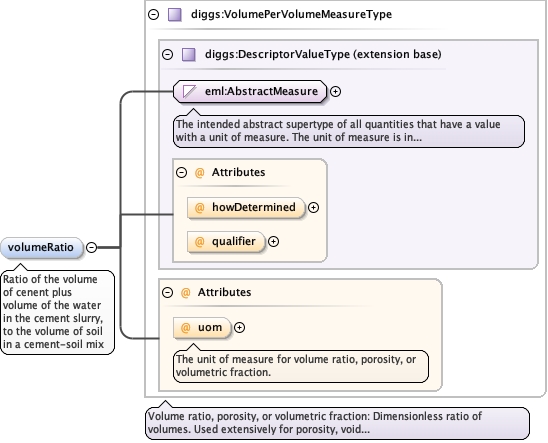Click the @ icon on the uom attribute
The height and width of the screenshot is (443, 548).
(185, 328)
